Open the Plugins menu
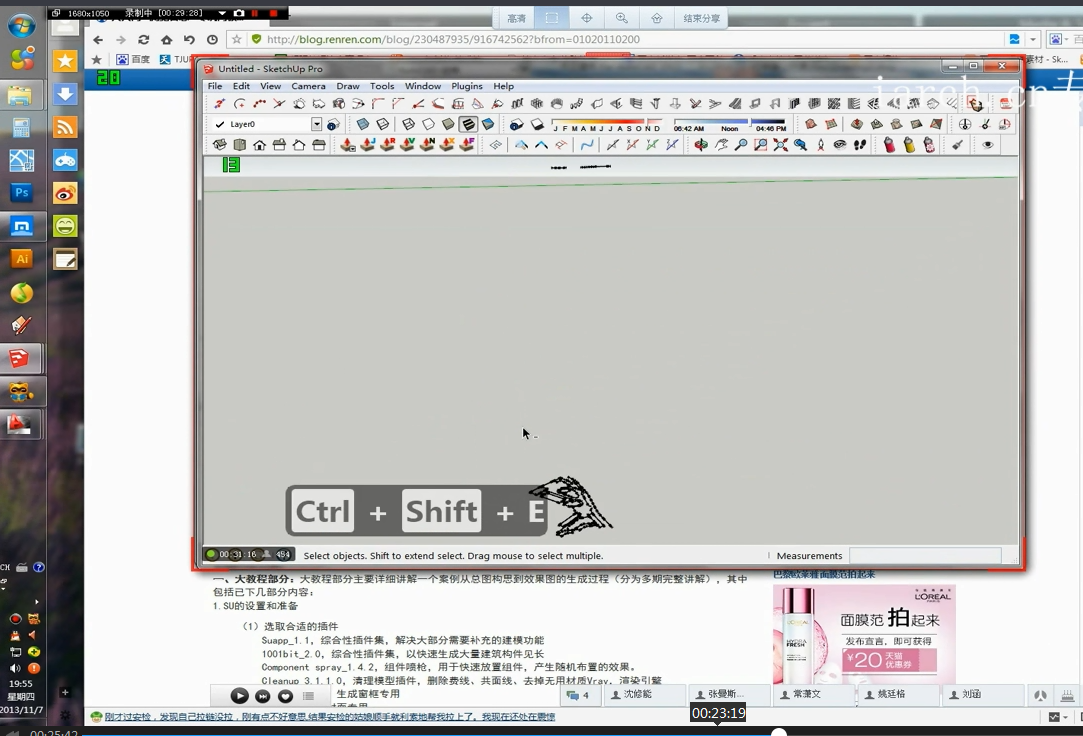The image size is (1083, 736). 467,86
